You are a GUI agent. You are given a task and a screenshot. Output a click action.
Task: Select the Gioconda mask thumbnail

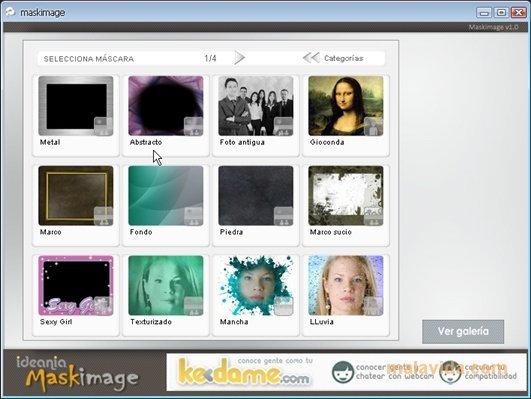click(x=346, y=106)
